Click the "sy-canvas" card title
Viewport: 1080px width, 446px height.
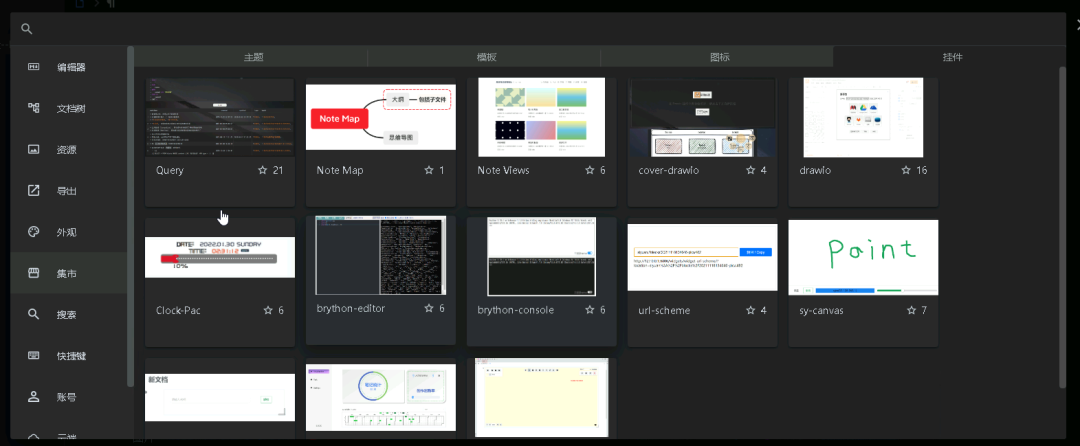(822, 310)
